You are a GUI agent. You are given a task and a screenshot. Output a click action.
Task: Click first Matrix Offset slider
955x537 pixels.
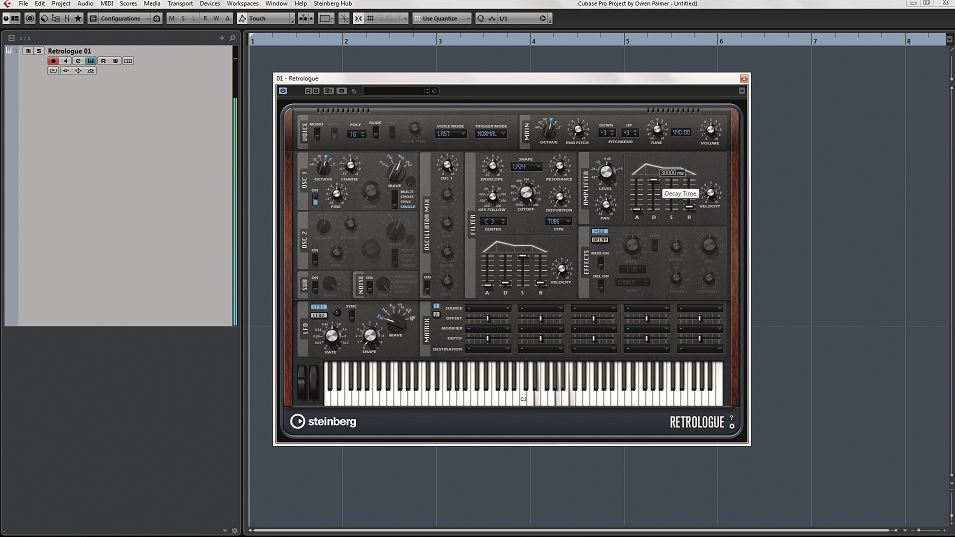coord(488,318)
